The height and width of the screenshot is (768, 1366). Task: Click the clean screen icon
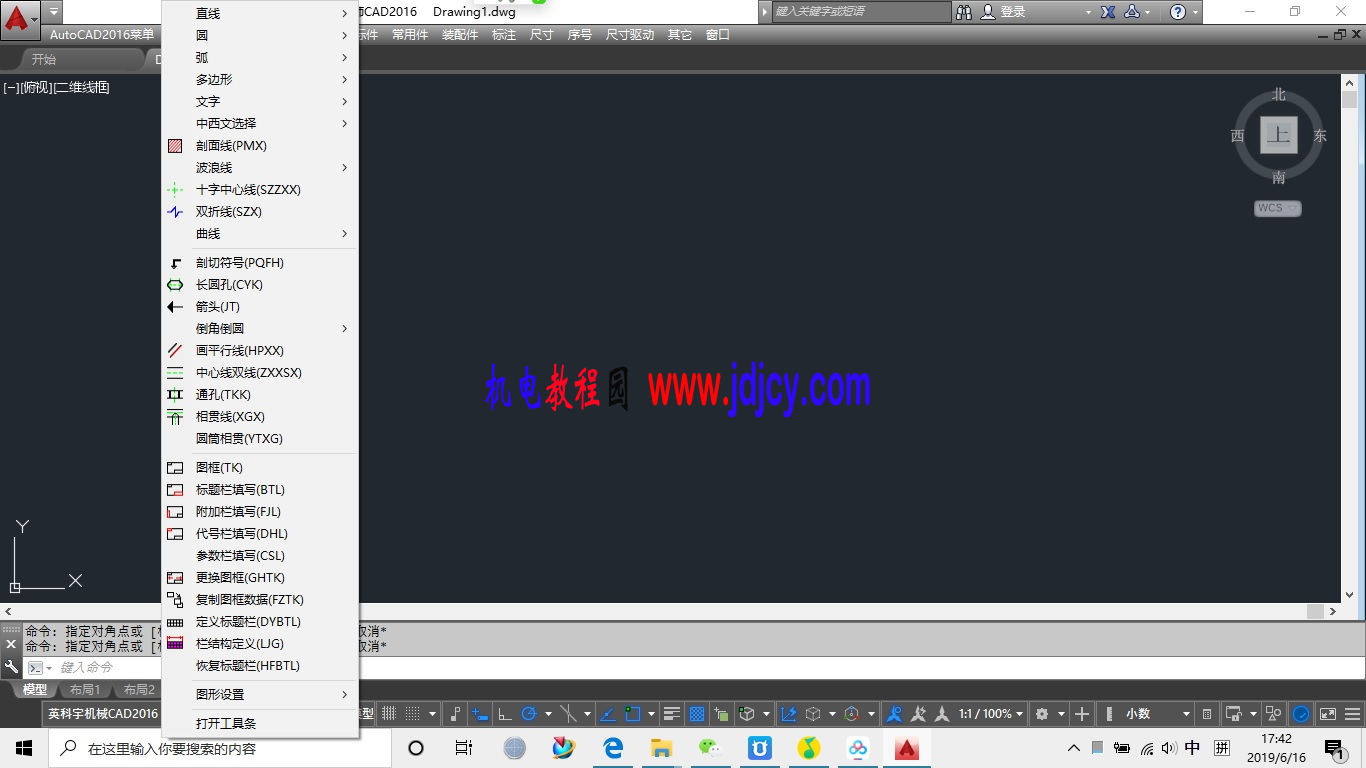(1328, 713)
